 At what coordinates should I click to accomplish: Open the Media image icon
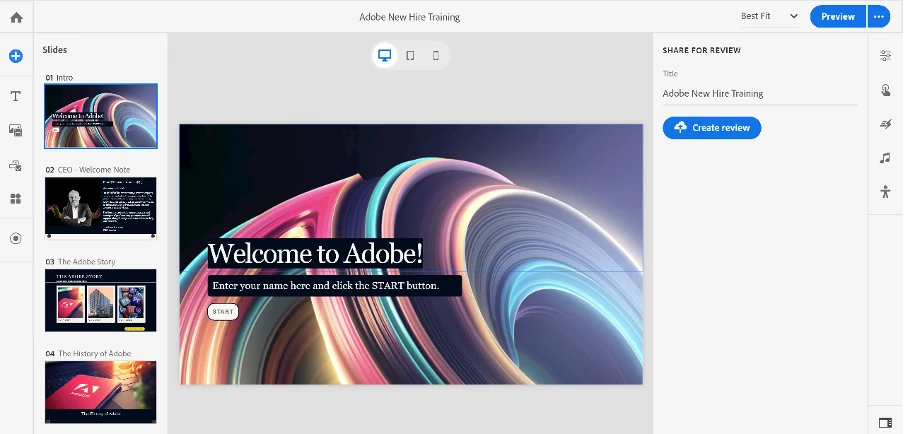coord(16,130)
